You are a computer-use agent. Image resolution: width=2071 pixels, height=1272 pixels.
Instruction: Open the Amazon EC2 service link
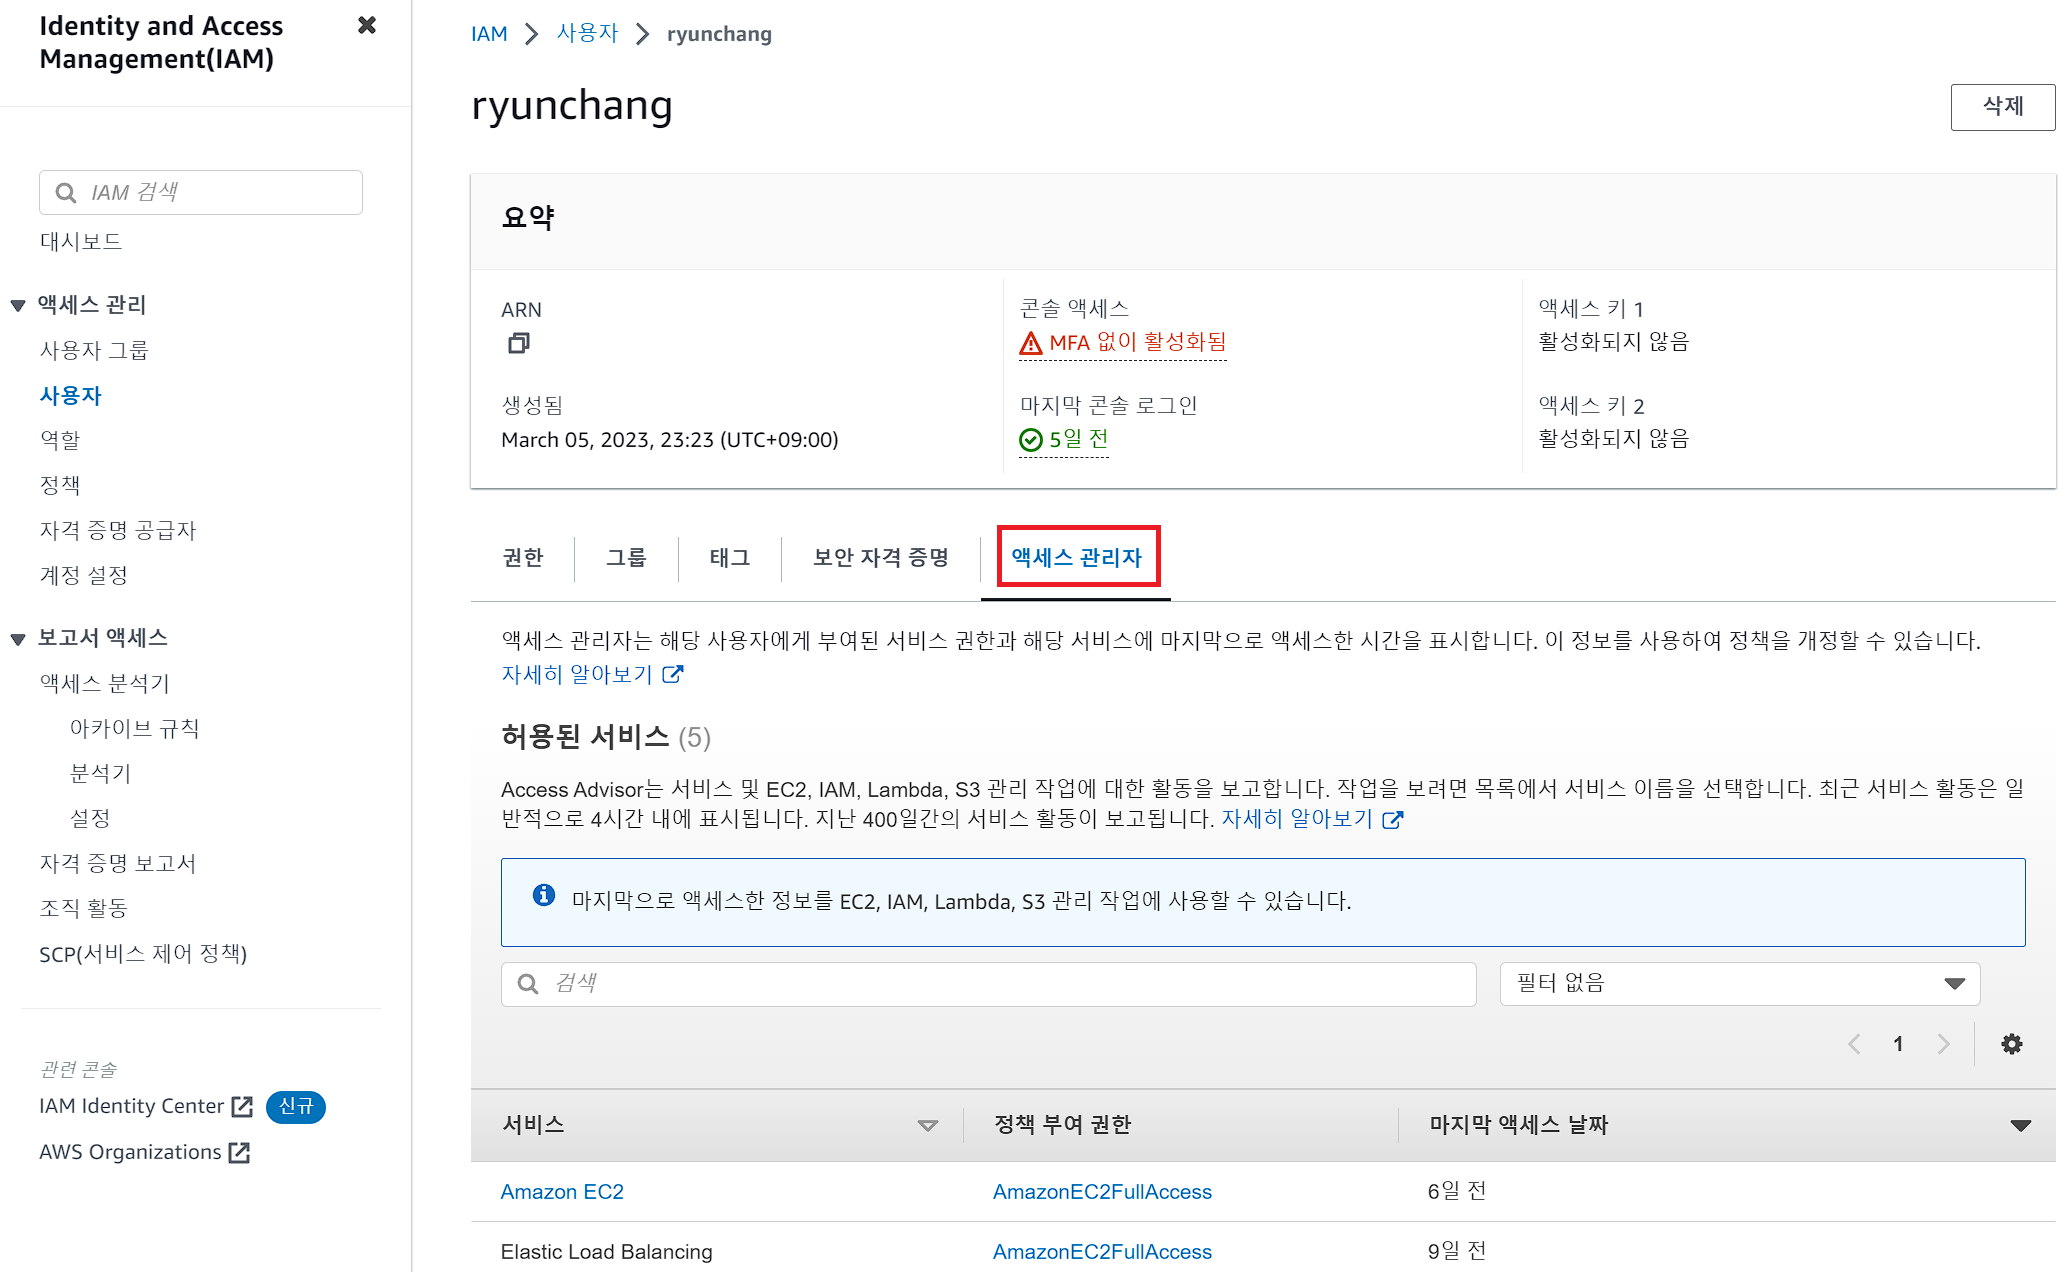(x=562, y=1192)
